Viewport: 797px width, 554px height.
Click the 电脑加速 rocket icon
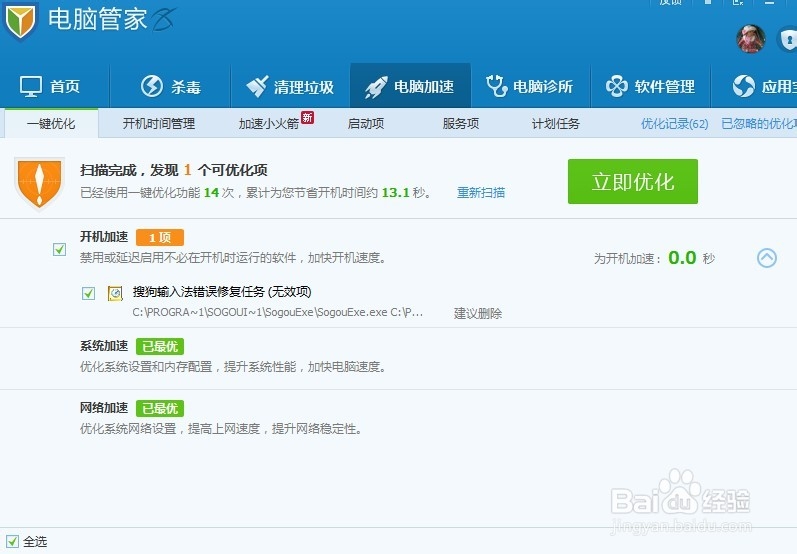(x=376, y=87)
